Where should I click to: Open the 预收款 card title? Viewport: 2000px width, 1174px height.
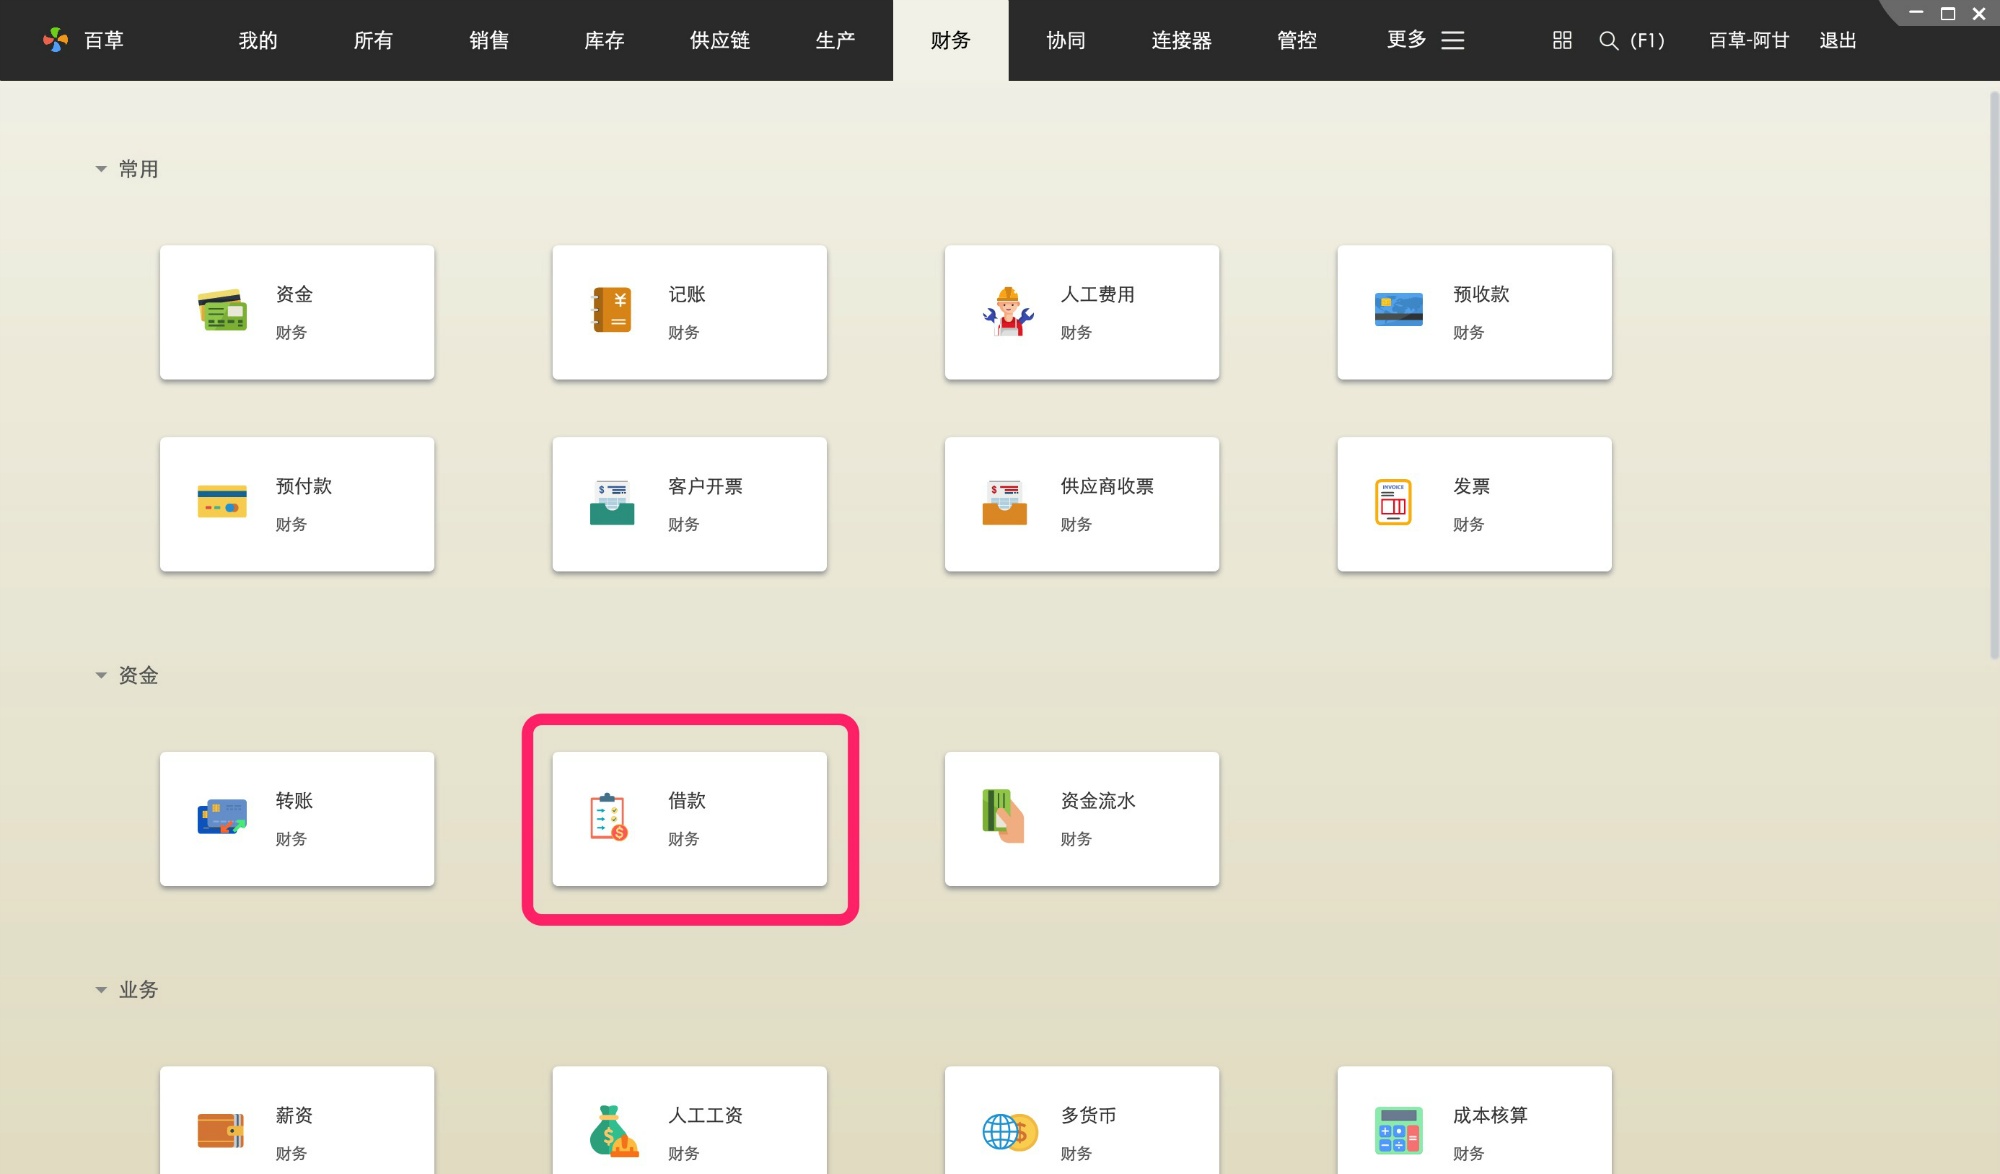click(1481, 294)
